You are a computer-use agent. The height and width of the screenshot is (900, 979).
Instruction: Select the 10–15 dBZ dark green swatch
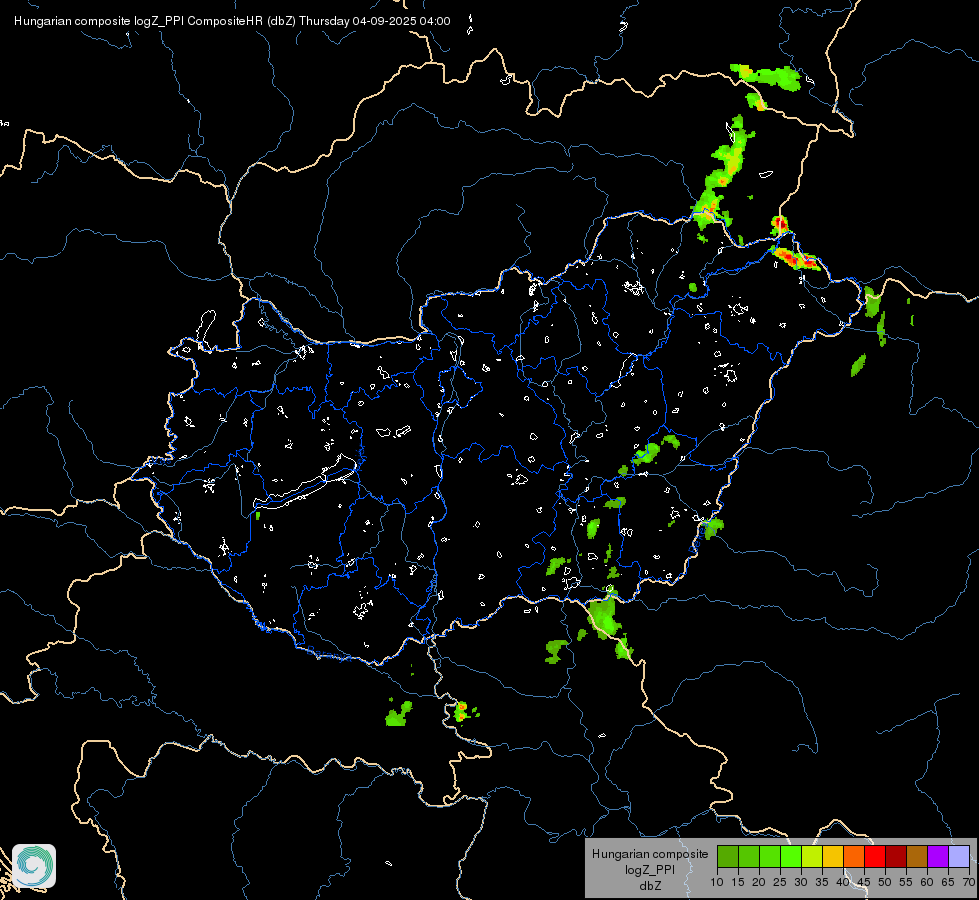(x=728, y=856)
